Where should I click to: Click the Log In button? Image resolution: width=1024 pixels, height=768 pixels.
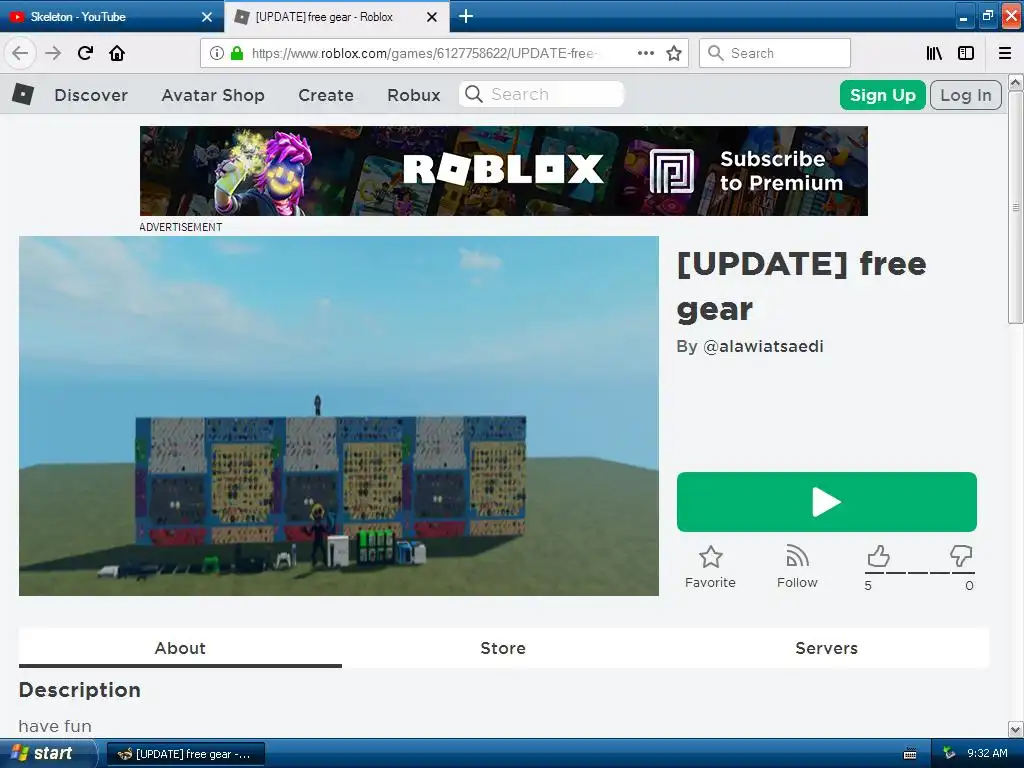point(965,95)
